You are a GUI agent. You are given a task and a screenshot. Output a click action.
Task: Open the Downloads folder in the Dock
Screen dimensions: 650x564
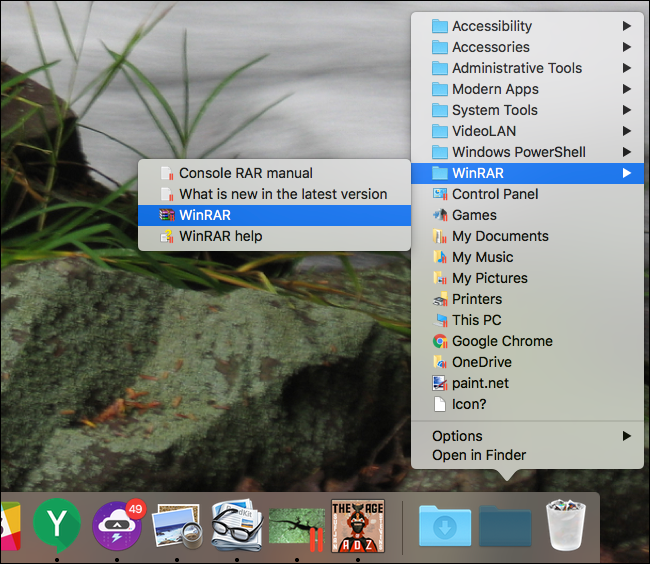(x=445, y=525)
